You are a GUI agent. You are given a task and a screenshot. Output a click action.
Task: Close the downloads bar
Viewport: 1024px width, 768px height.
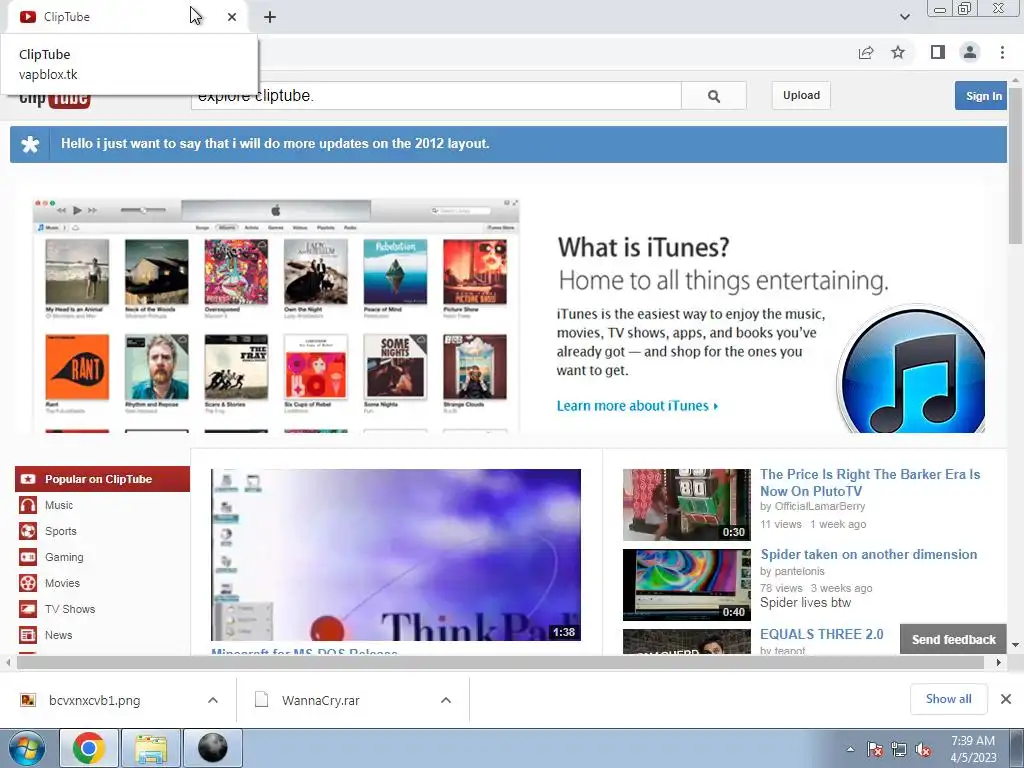pos(1006,699)
